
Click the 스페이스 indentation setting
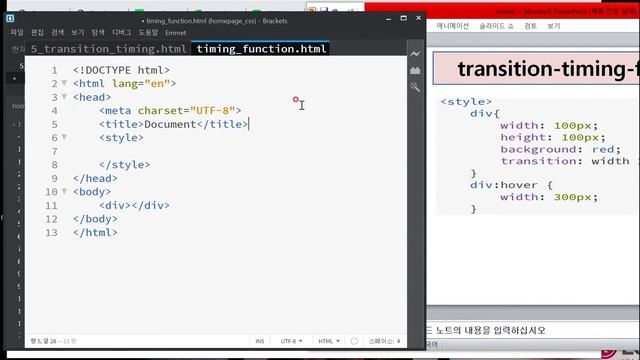coord(381,341)
